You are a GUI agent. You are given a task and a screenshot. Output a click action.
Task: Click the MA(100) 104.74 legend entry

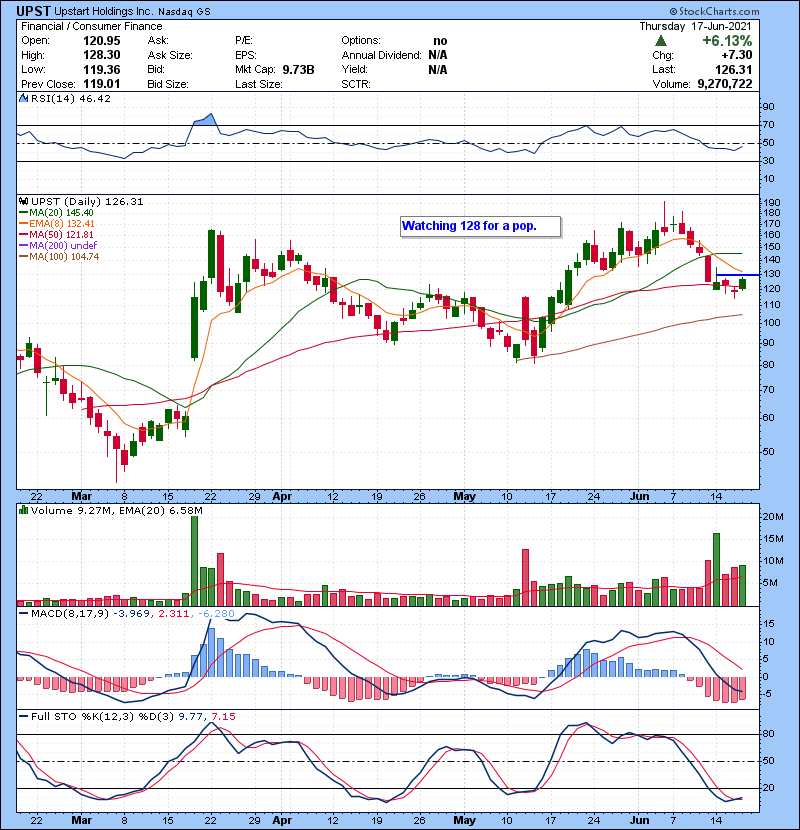[x=59, y=256]
